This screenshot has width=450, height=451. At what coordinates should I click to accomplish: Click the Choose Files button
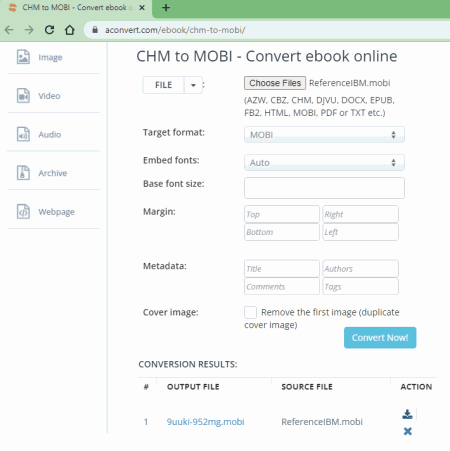pyautogui.click(x=275, y=83)
